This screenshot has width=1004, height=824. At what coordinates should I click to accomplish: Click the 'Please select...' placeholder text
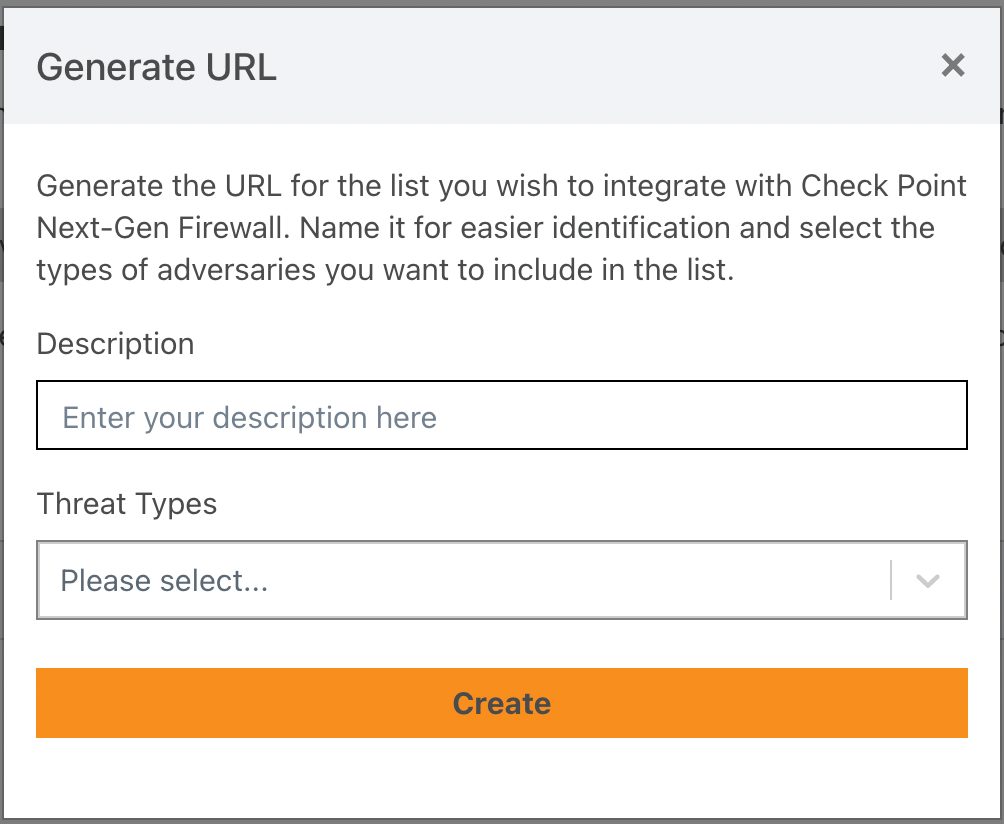coord(164,581)
